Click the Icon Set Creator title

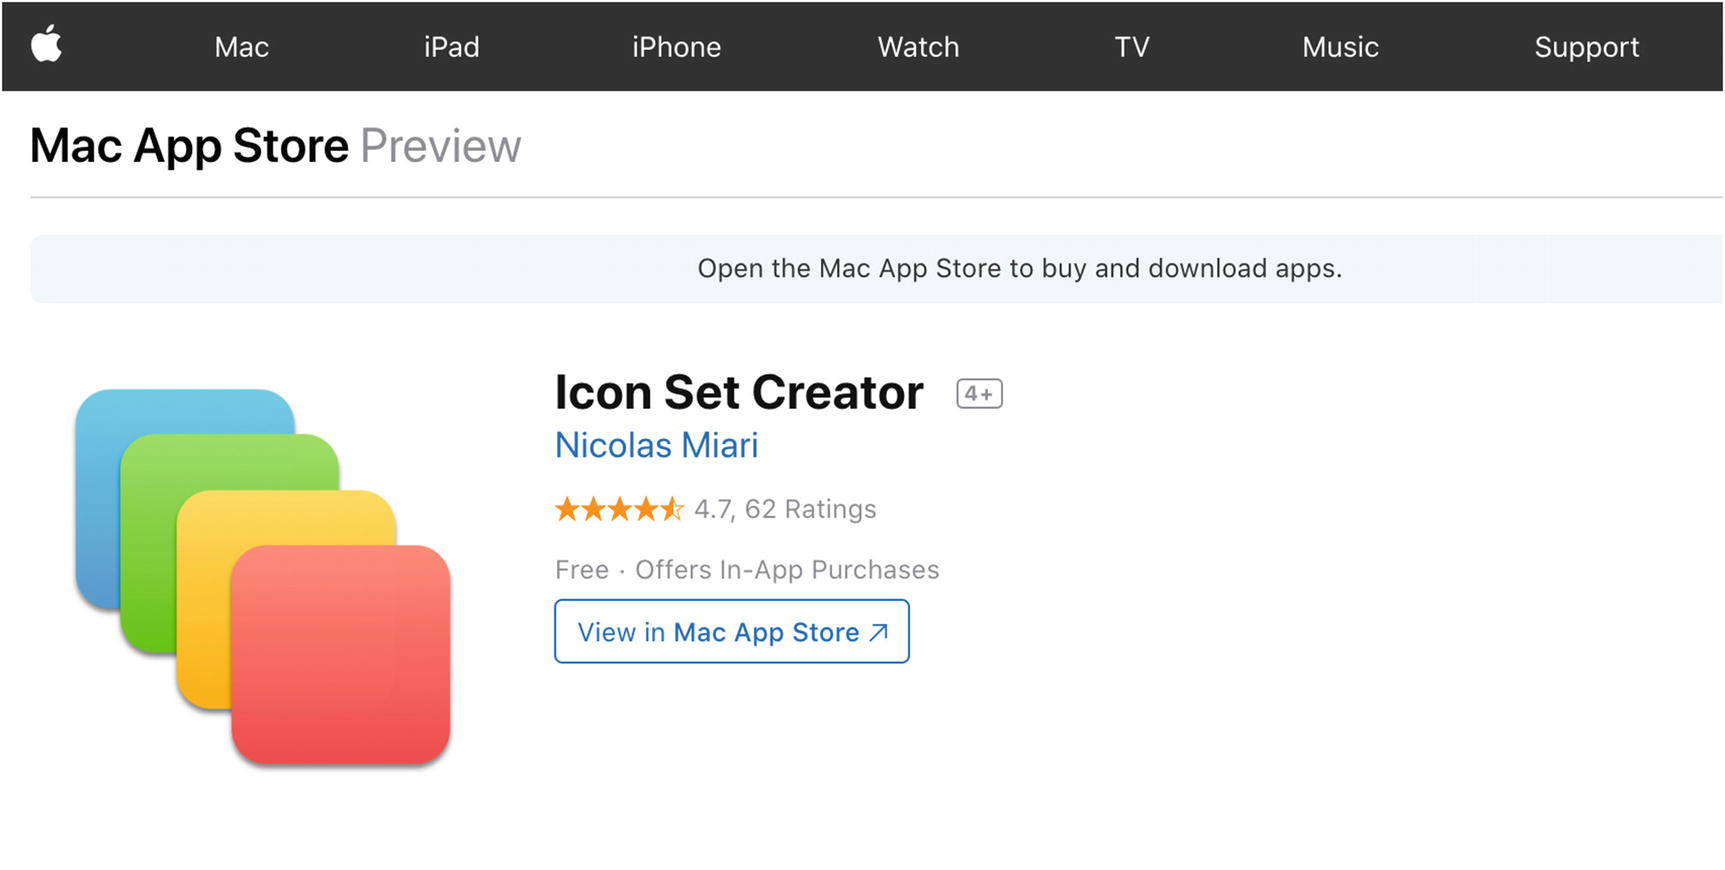coord(739,392)
